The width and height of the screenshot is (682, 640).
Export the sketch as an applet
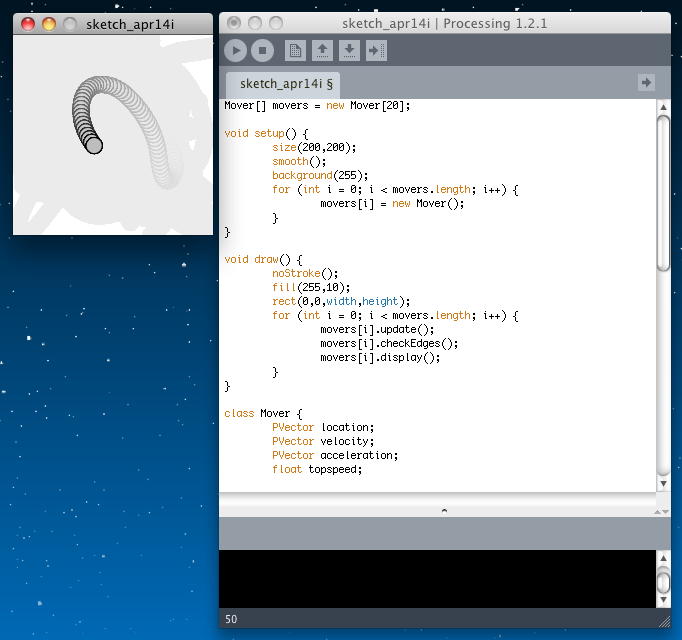point(376,50)
